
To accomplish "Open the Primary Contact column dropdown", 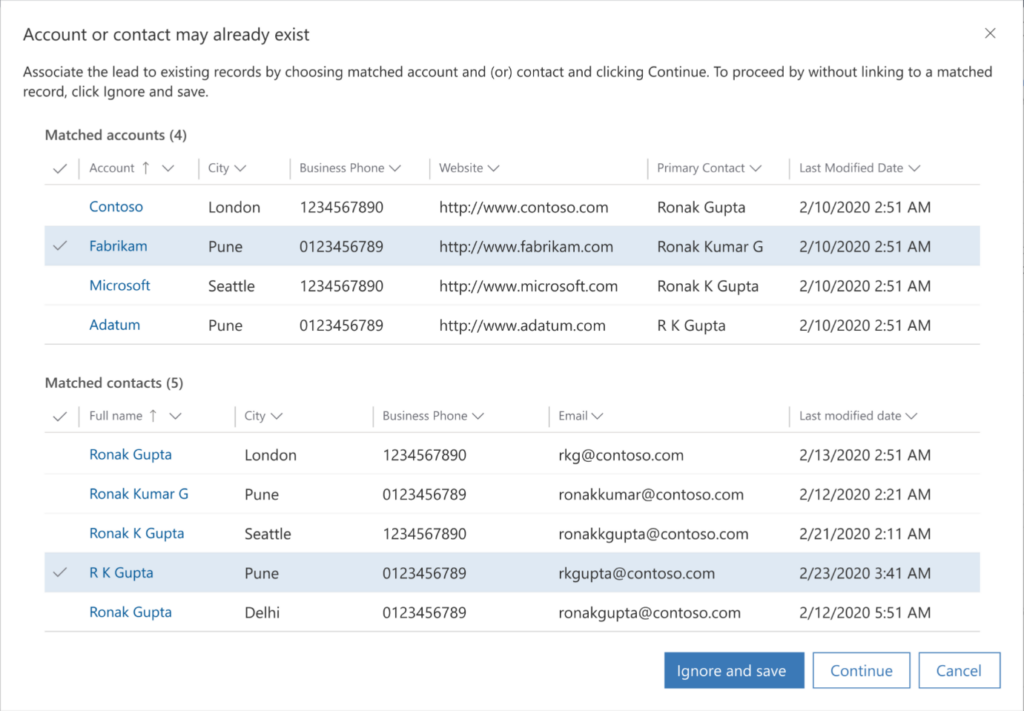I will pyautogui.click(x=756, y=168).
